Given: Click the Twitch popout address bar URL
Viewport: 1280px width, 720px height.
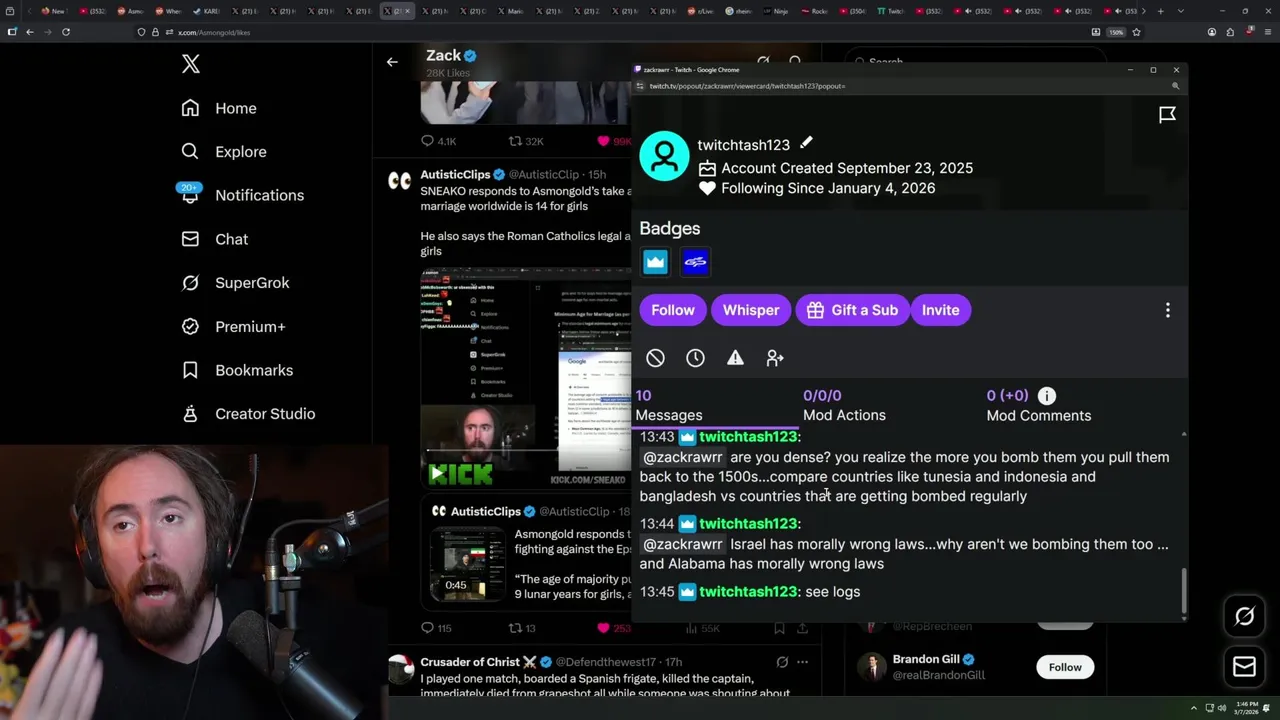Looking at the screenshot, I should click(x=747, y=86).
